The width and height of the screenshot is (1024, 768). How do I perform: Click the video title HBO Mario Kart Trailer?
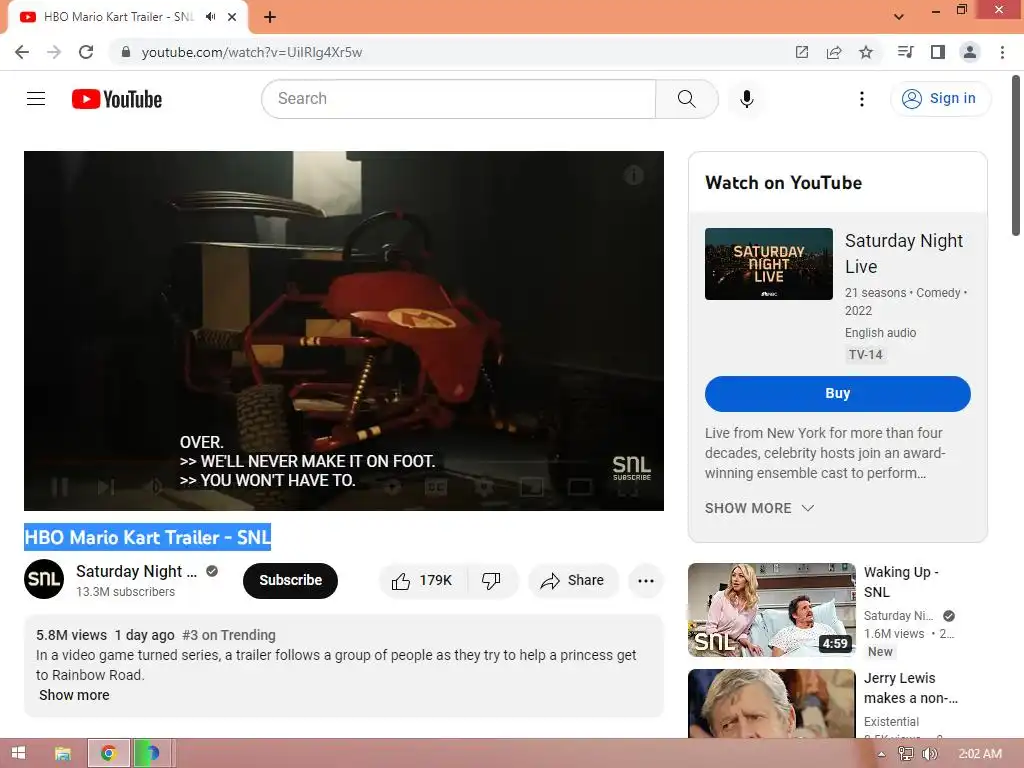148,537
